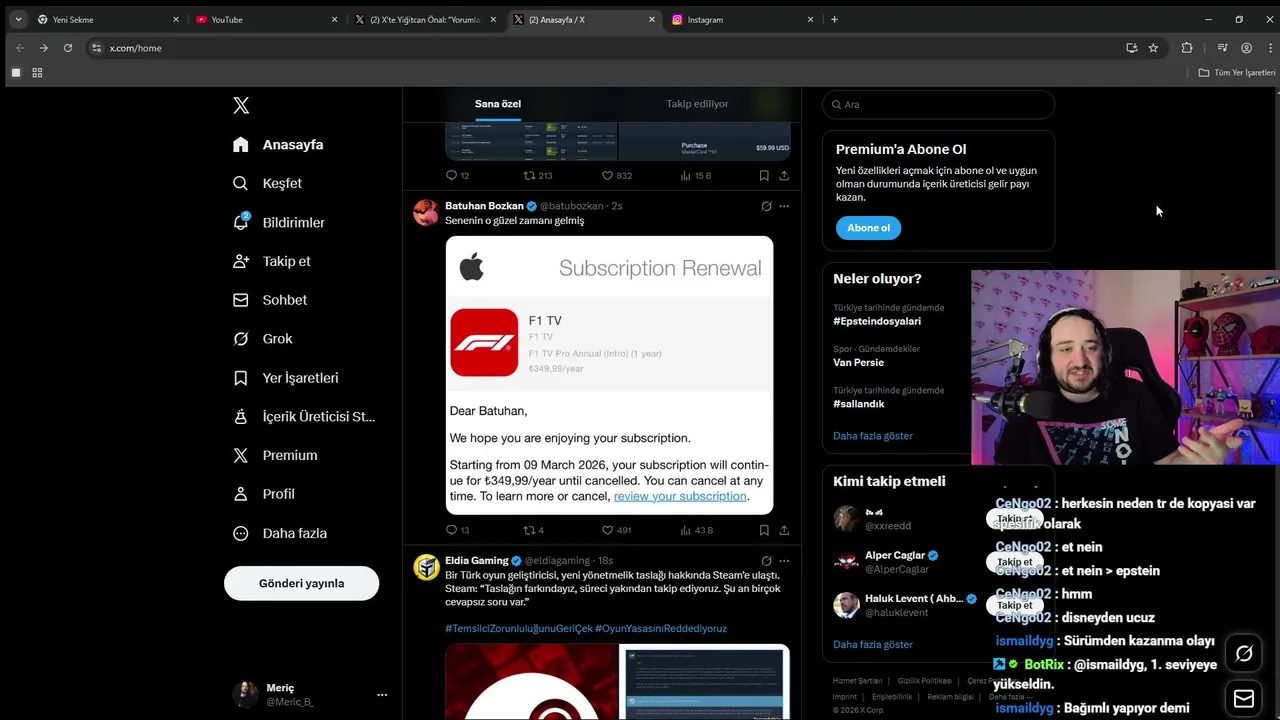Go to Anasayfa home in sidebar
Viewport: 1280px width, 720px height.
[x=278, y=144]
